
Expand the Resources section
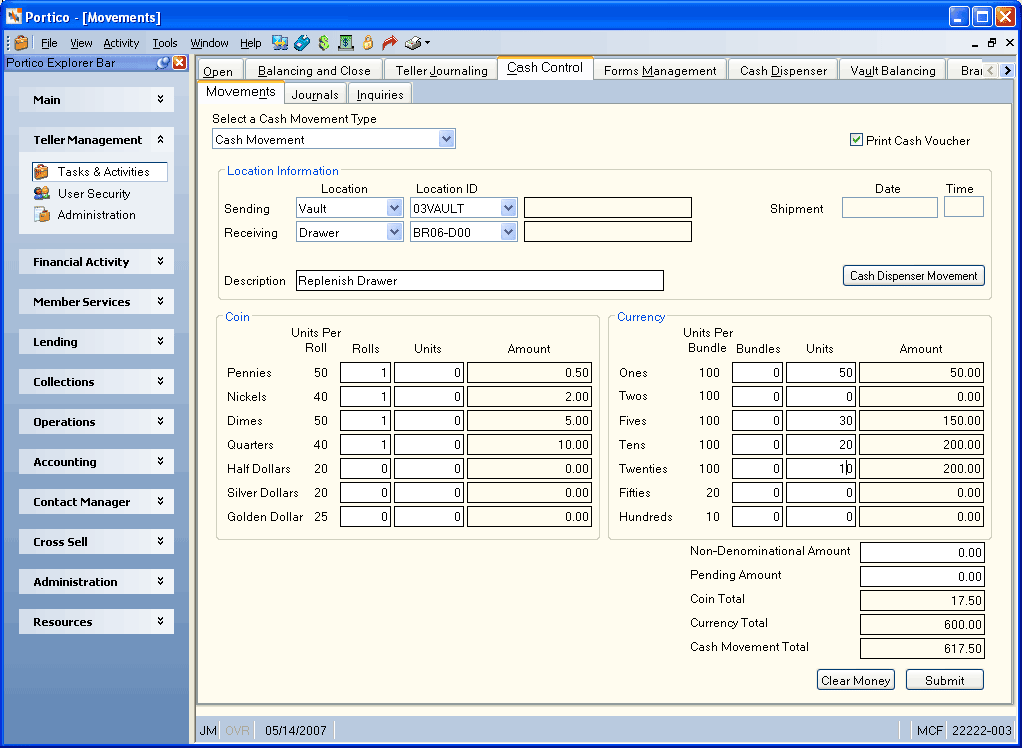[160, 622]
